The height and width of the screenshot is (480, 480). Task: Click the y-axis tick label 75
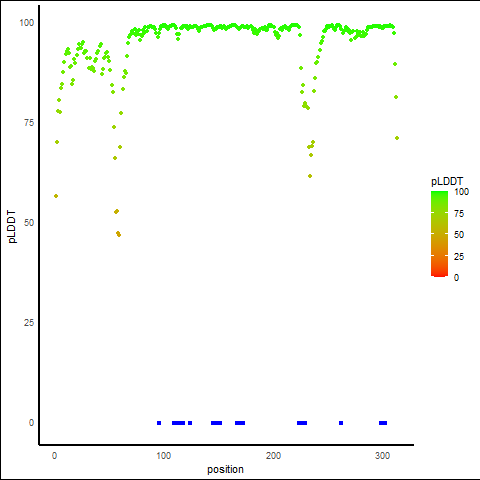[29, 123]
